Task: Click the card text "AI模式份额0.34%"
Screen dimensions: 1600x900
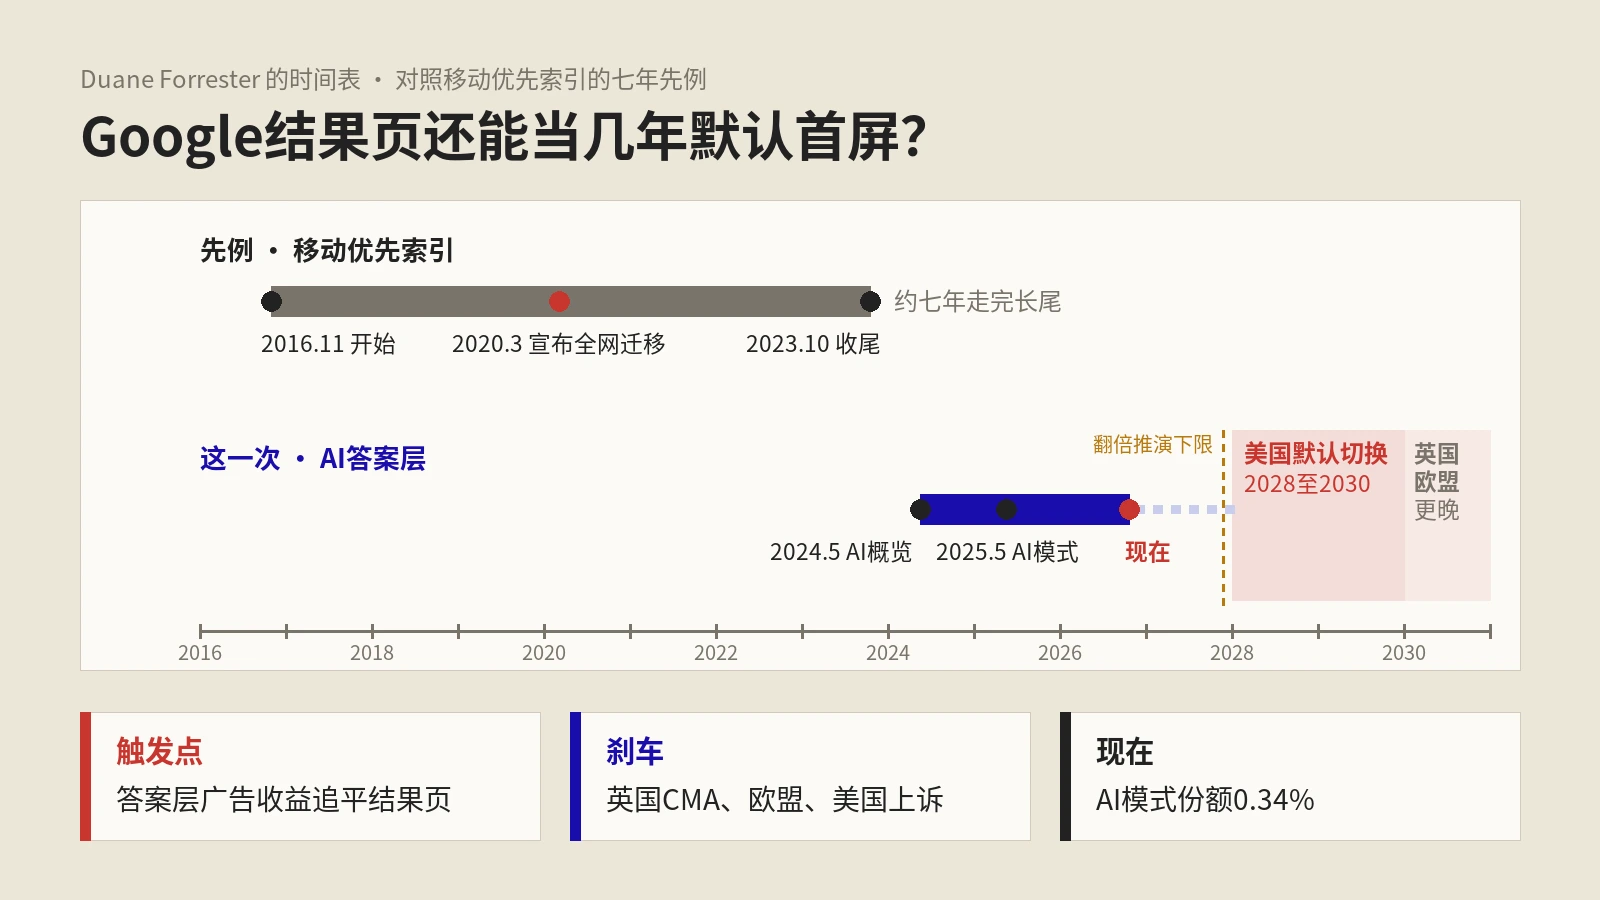Action: pos(1205,800)
